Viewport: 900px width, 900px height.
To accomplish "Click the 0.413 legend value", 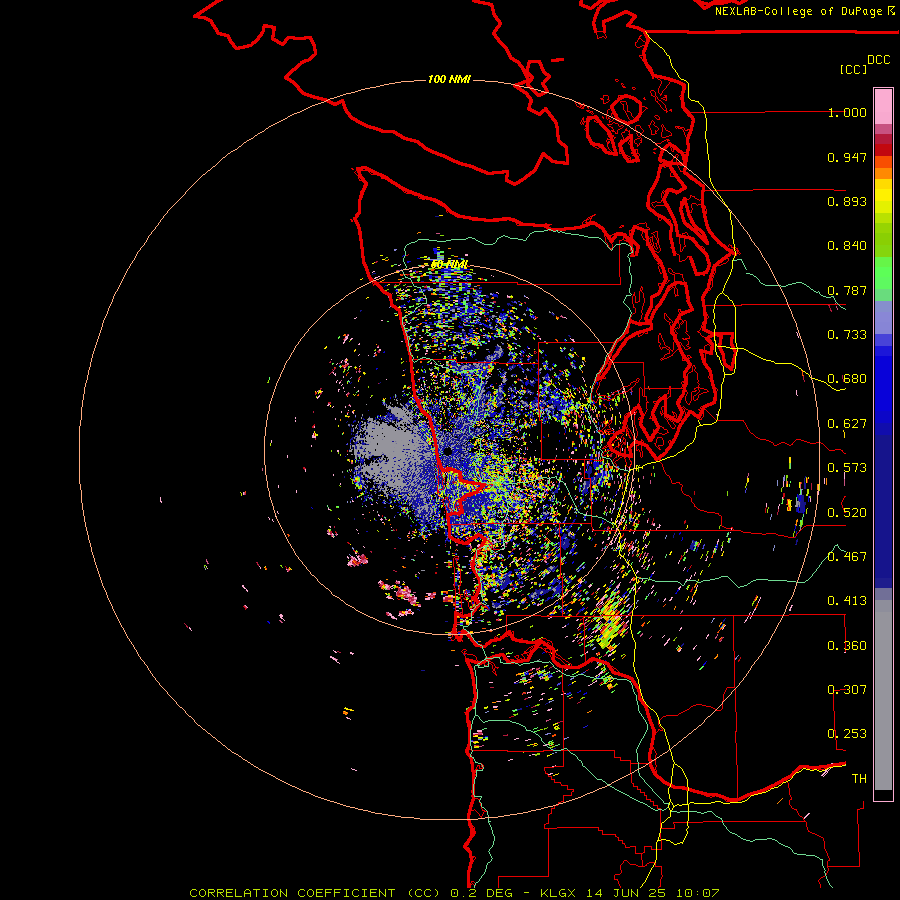I will [847, 601].
